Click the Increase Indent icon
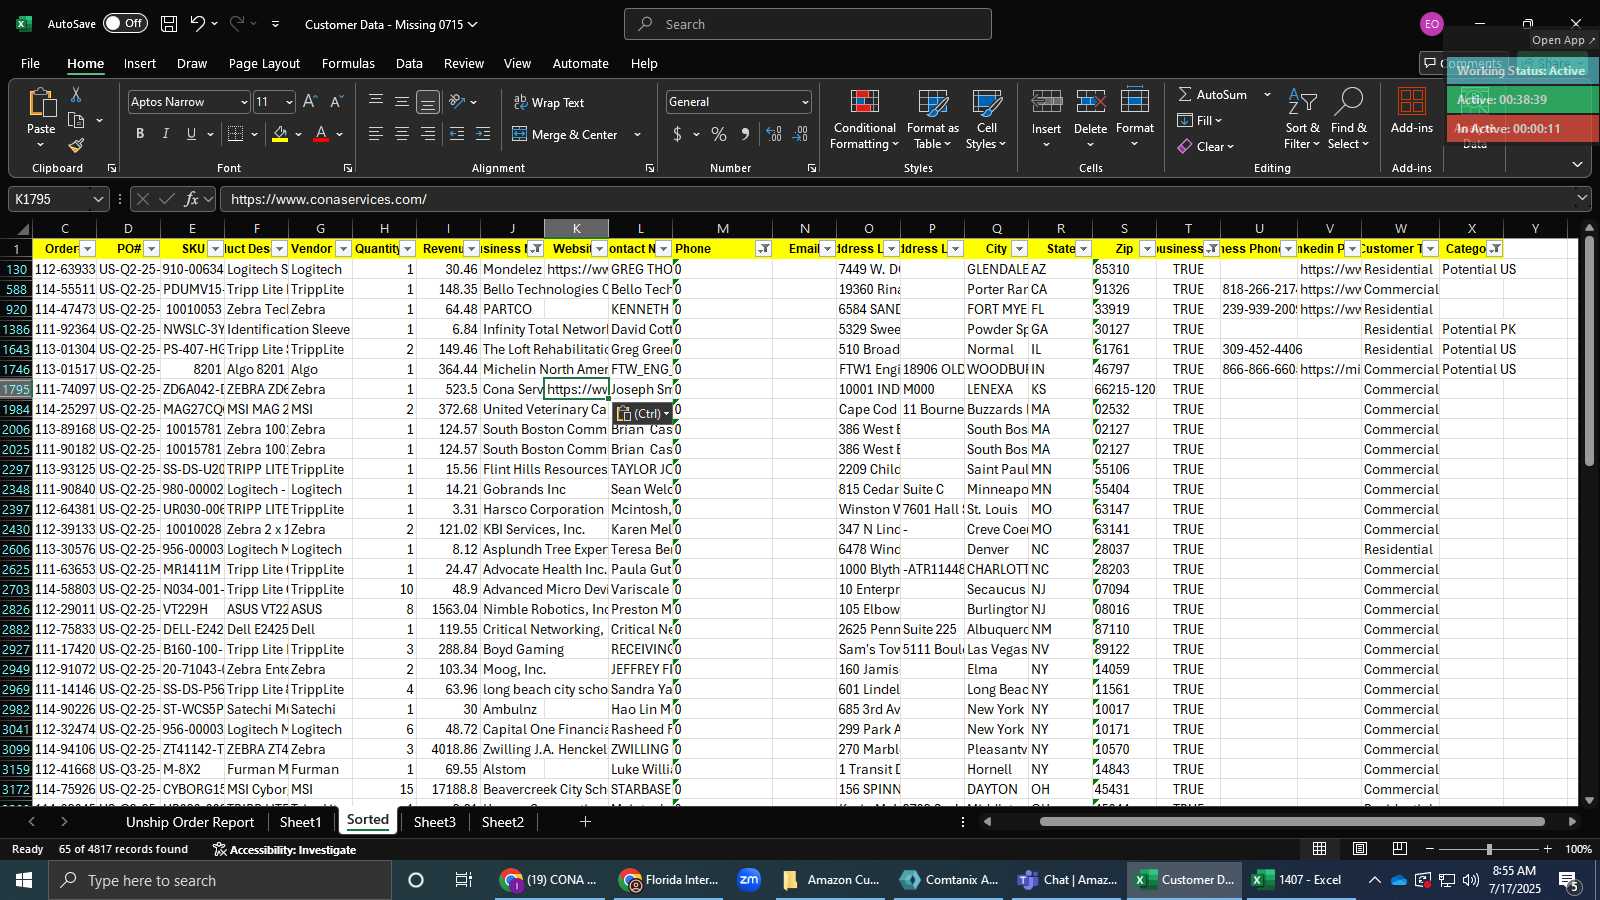Screen dimensions: 1600x900 pyautogui.click(x=483, y=134)
